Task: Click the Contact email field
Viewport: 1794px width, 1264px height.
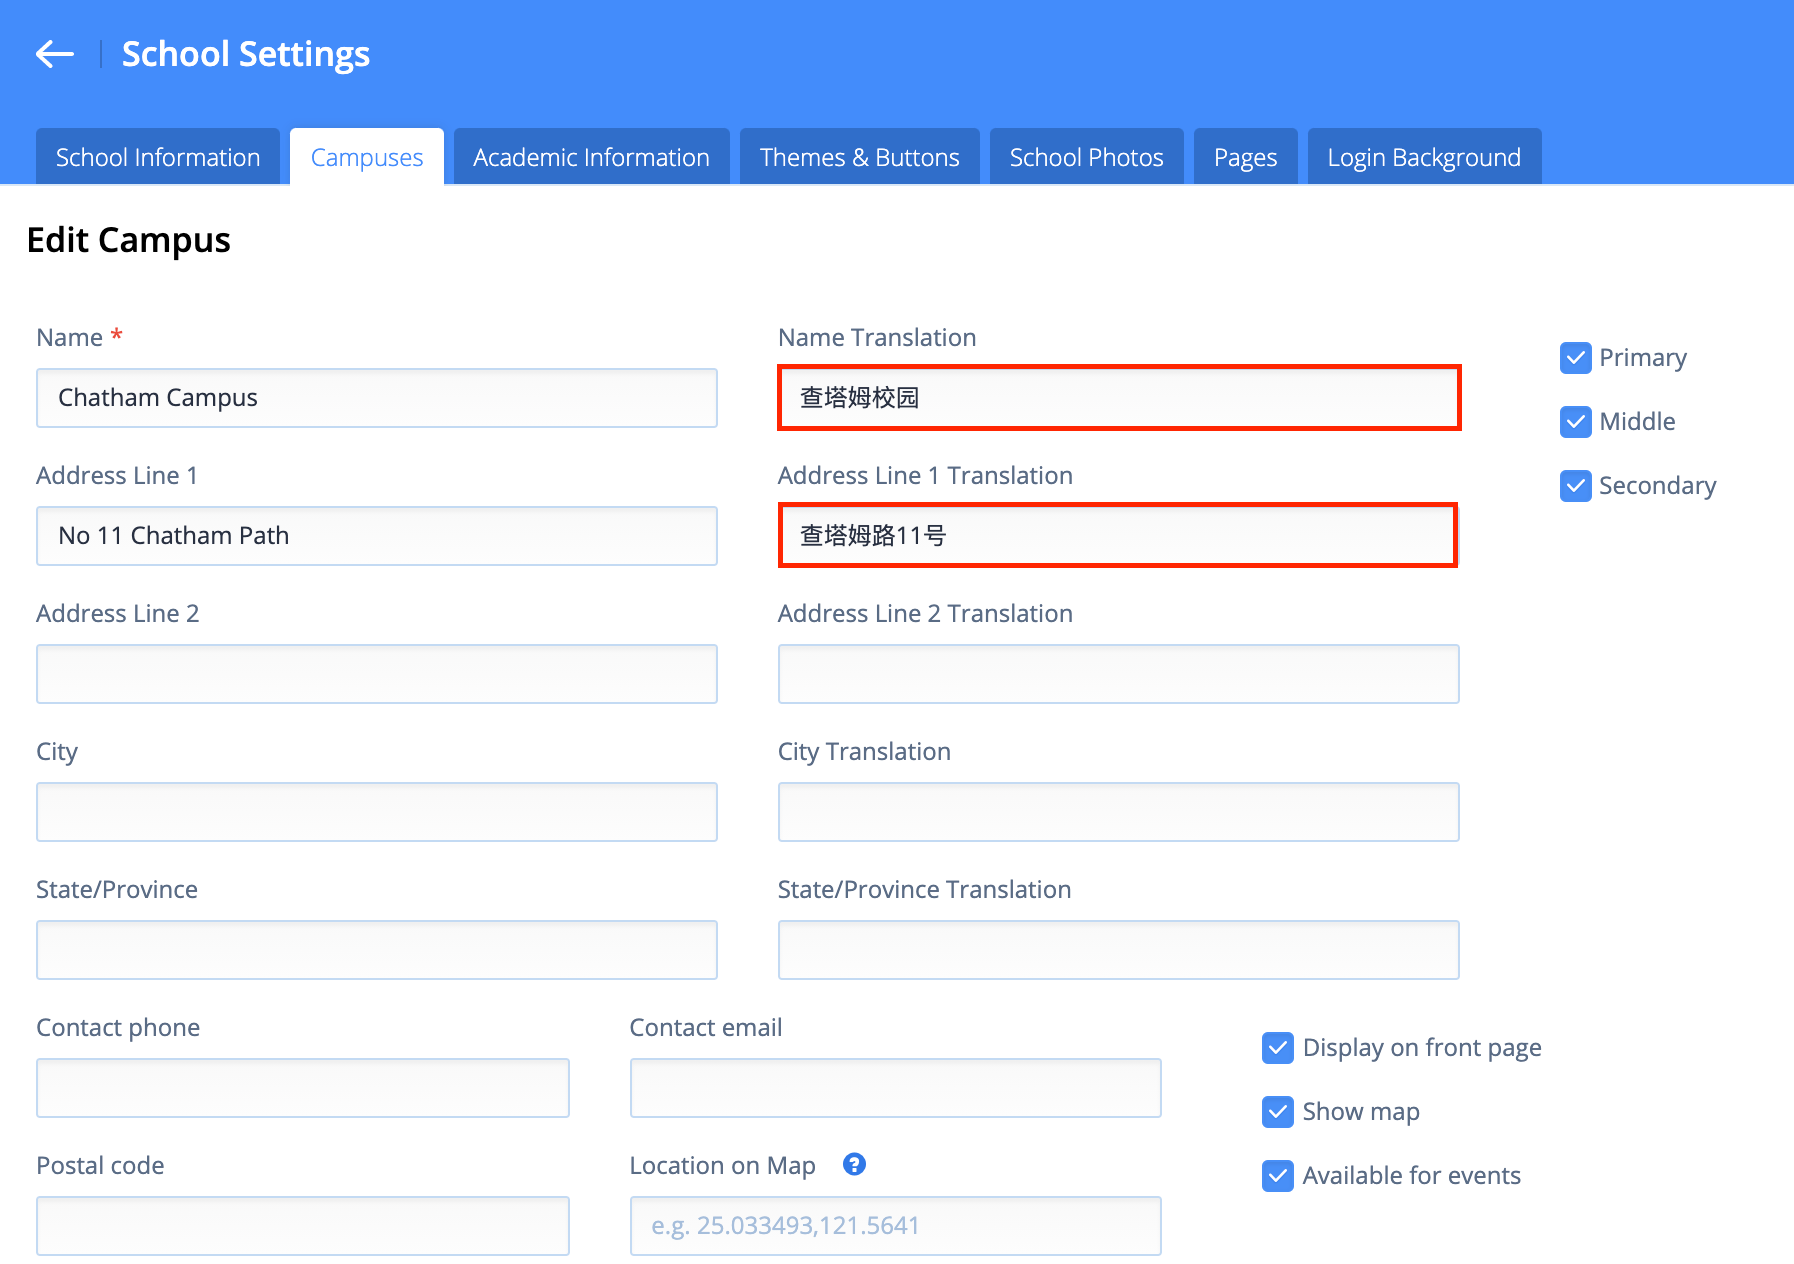Action: coord(895,1088)
